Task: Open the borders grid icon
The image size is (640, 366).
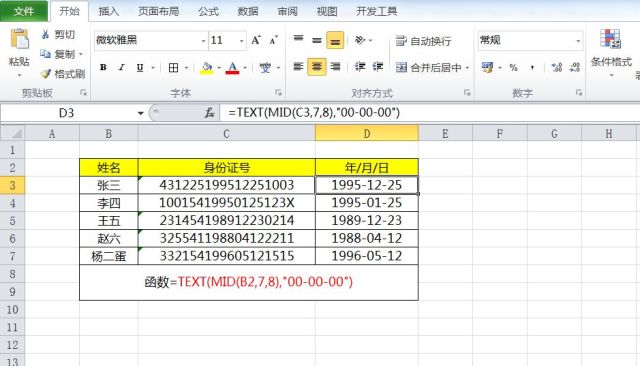Action: [x=173, y=67]
